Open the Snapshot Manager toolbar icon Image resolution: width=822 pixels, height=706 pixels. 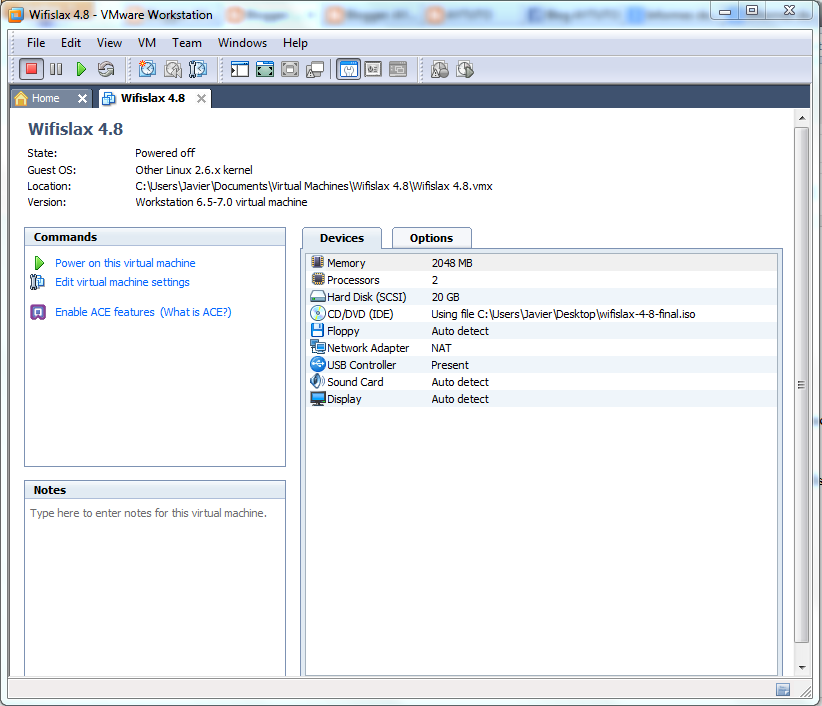point(198,69)
